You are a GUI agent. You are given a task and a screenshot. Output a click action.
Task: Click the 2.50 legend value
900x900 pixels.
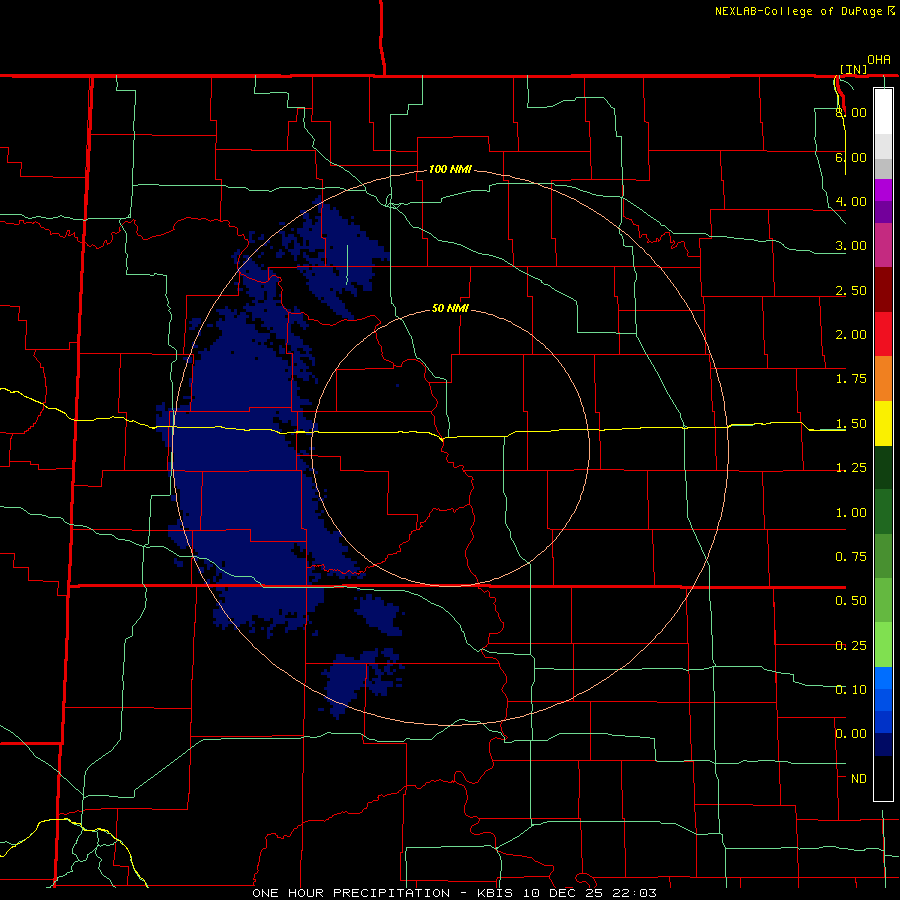pyautogui.click(x=851, y=290)
